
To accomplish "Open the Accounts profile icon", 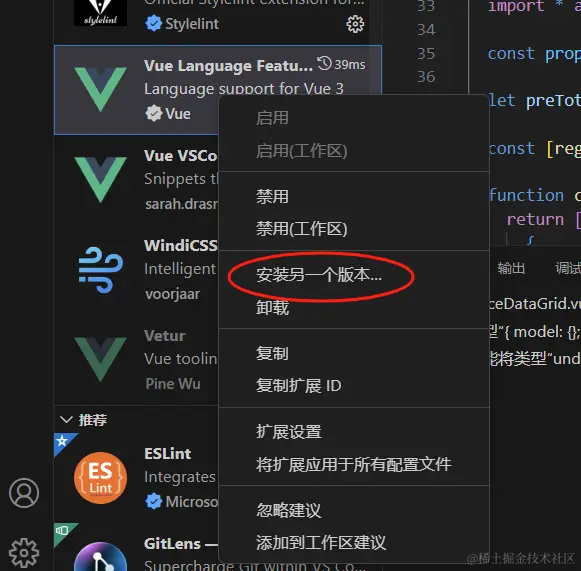I will [x=24, y=493].
